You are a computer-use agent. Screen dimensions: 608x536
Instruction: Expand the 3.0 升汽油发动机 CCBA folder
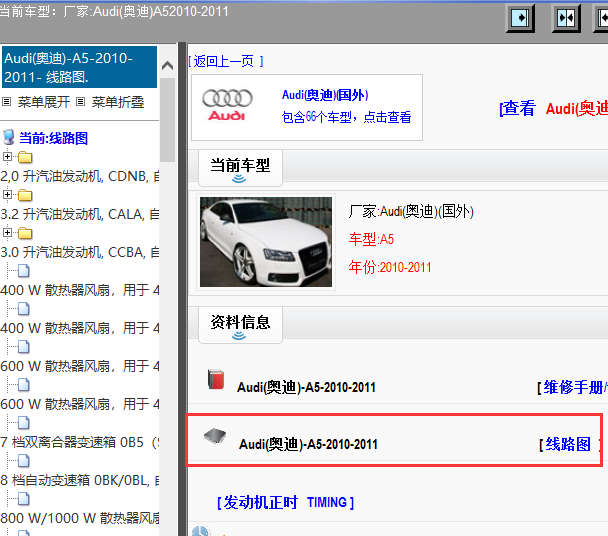tap(7, 232)
